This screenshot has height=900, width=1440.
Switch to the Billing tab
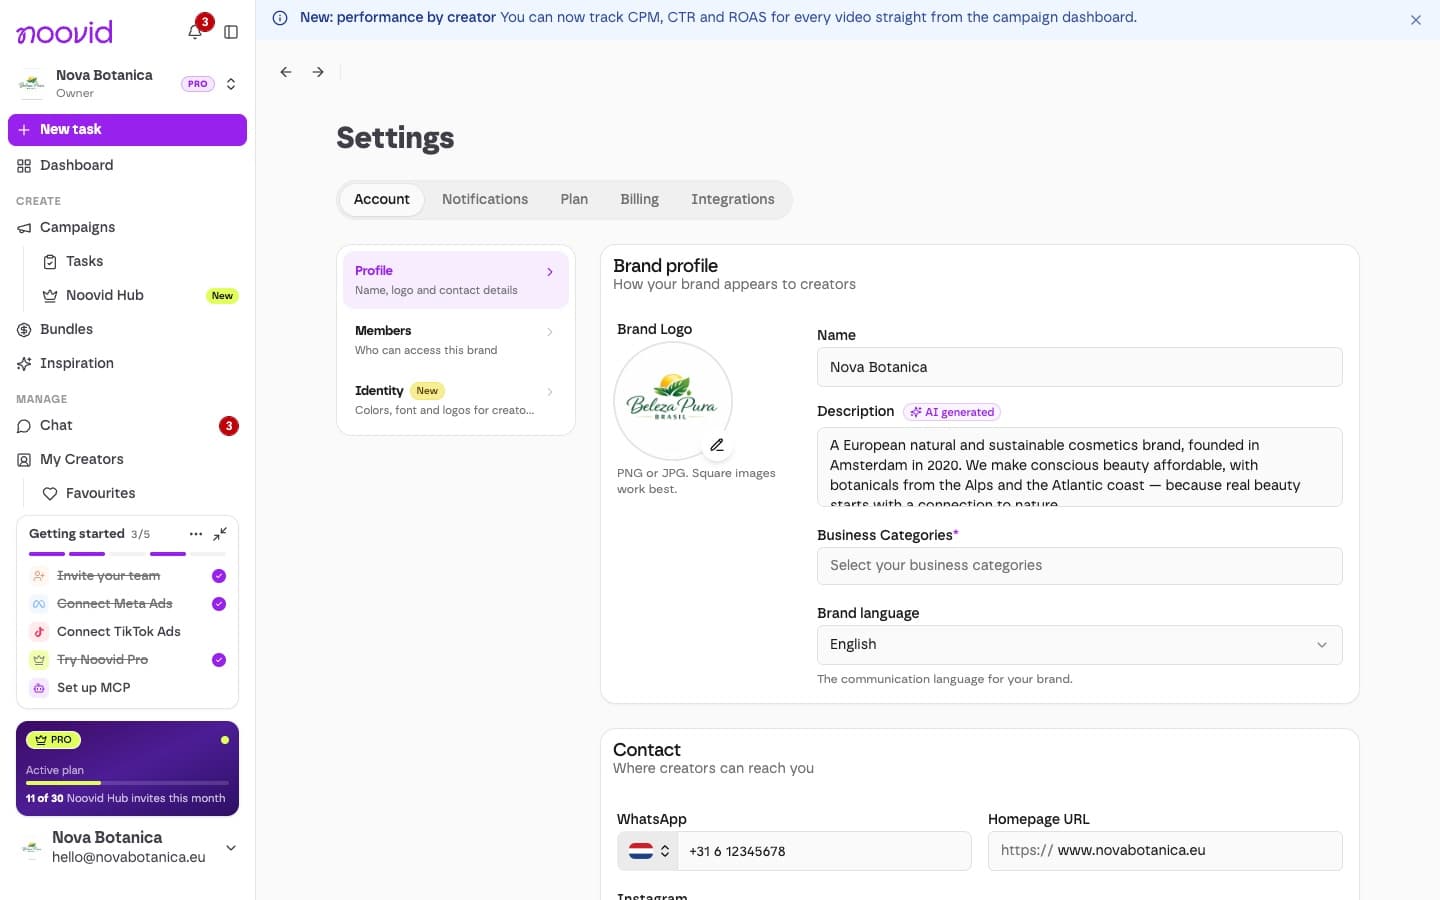(639, 200)
